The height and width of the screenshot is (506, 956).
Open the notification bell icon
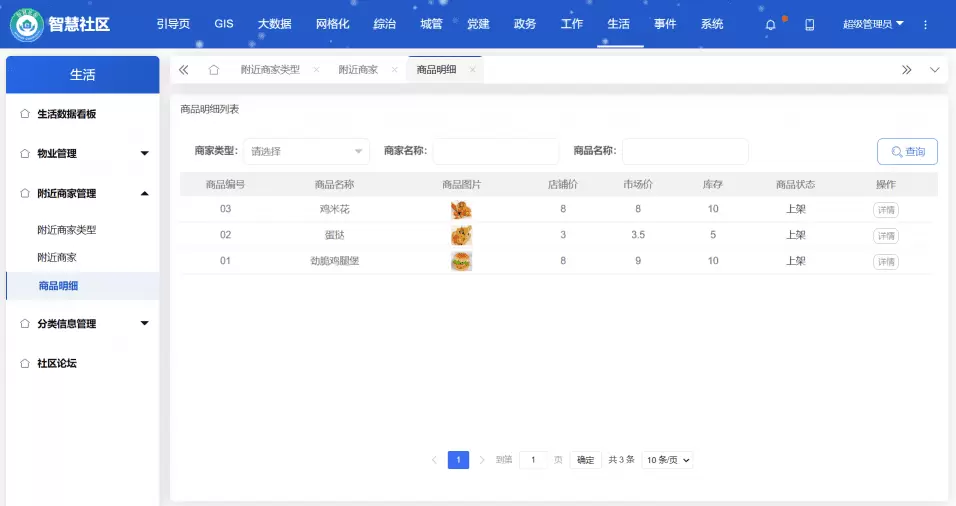tap(771, 25)
